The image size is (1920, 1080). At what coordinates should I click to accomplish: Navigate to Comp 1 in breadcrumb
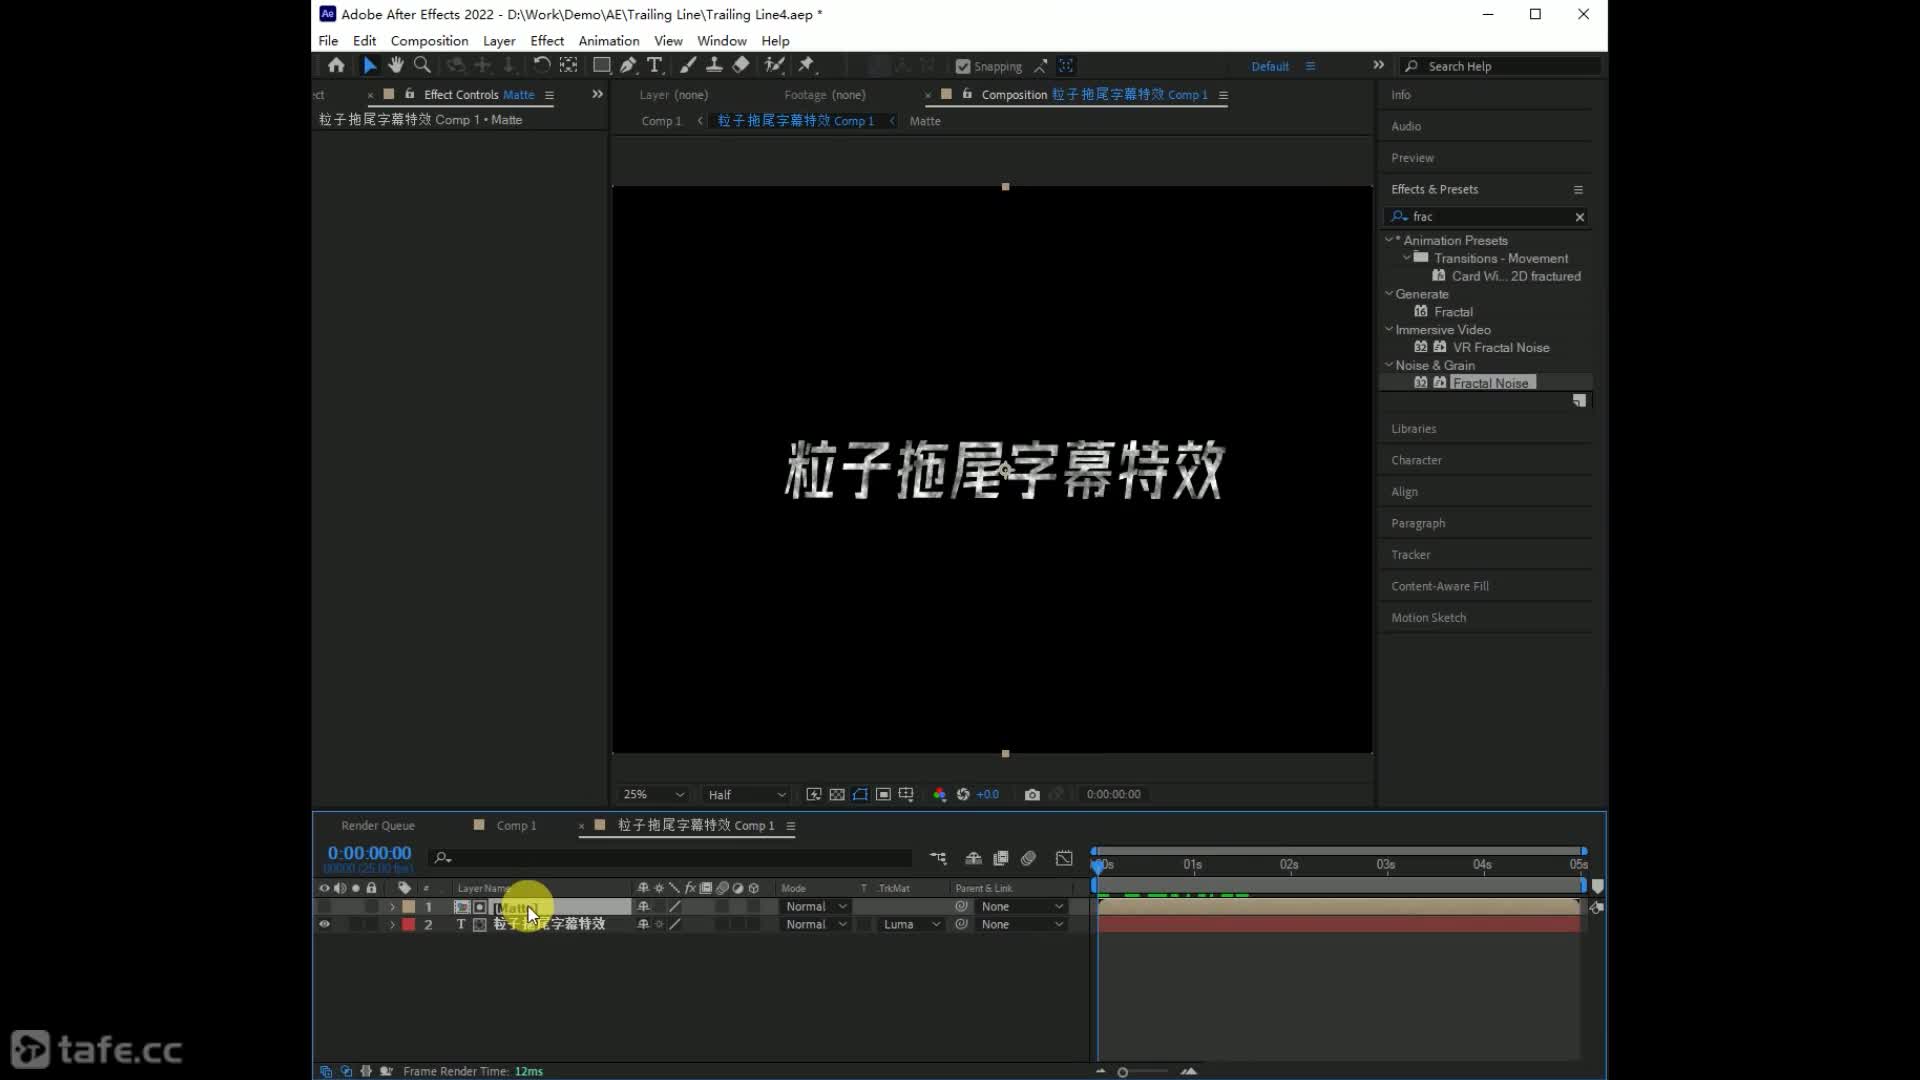[661, 121]
